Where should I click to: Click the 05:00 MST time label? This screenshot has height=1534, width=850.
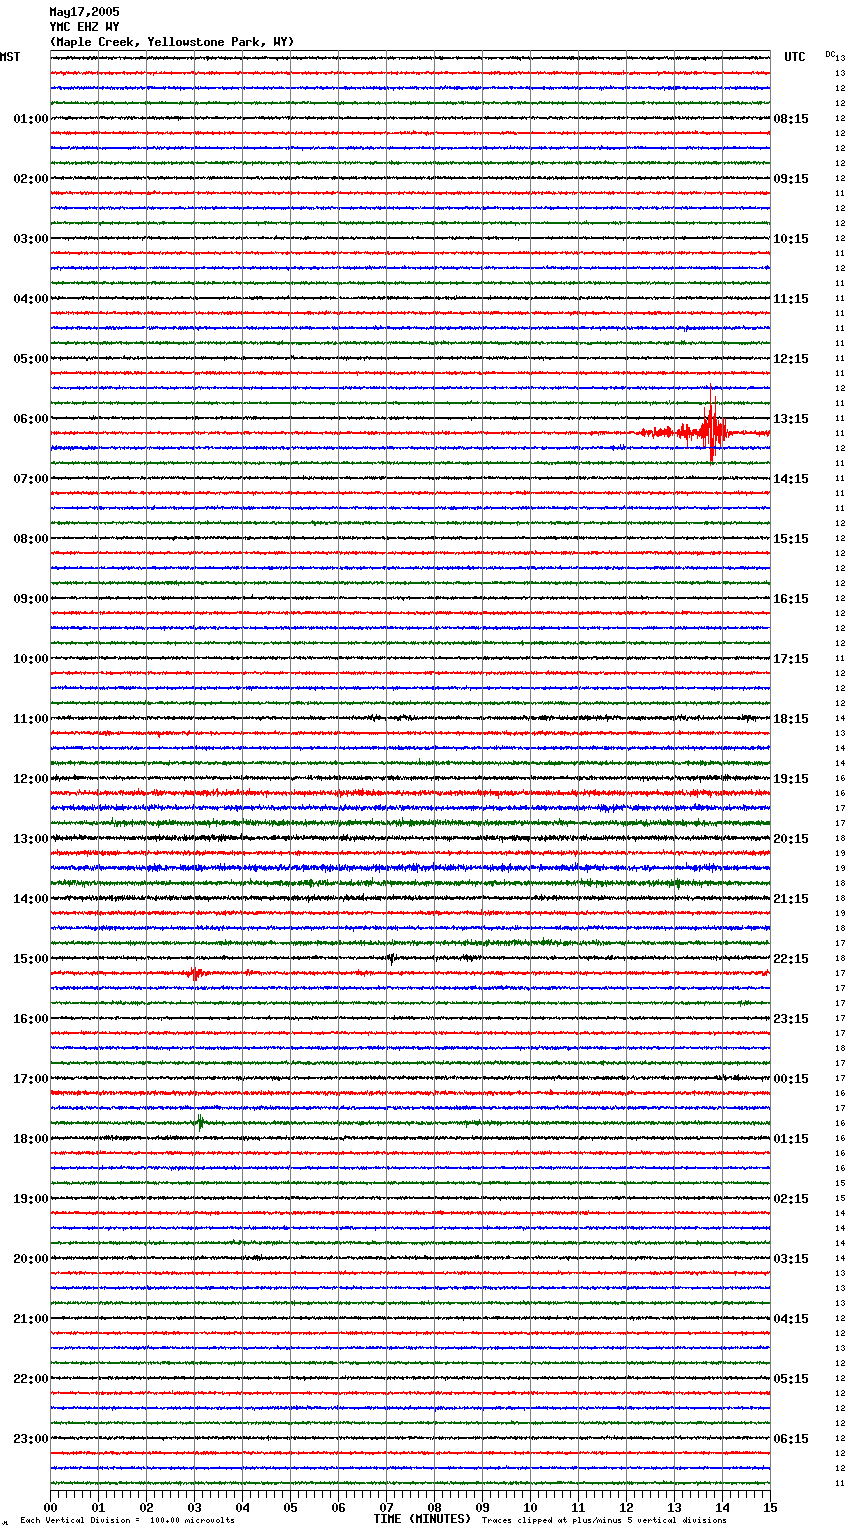pos(31,359)
